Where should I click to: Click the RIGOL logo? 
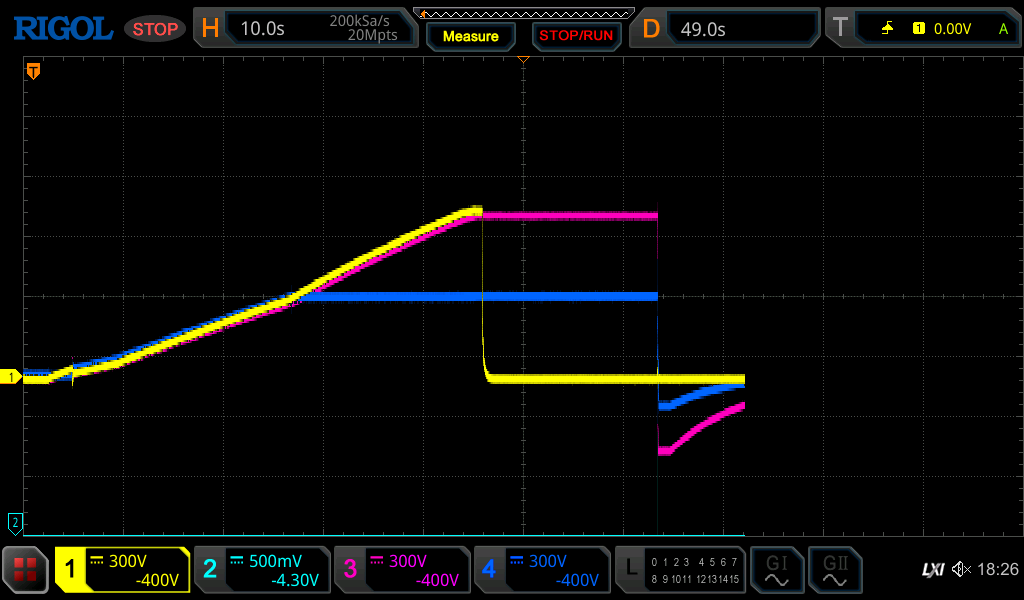[62, 29]
